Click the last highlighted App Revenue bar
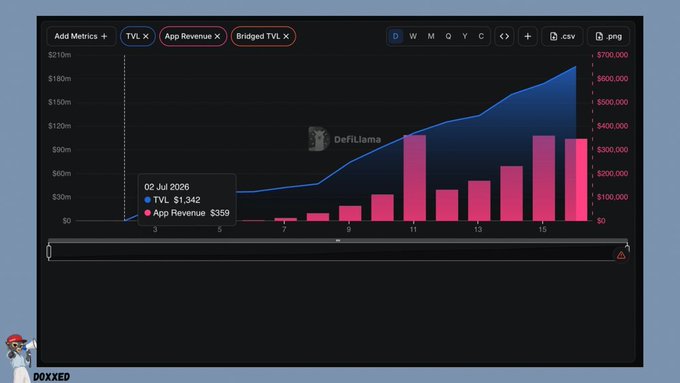This screenshot has height=383, width=680. (x=576, y=180)
